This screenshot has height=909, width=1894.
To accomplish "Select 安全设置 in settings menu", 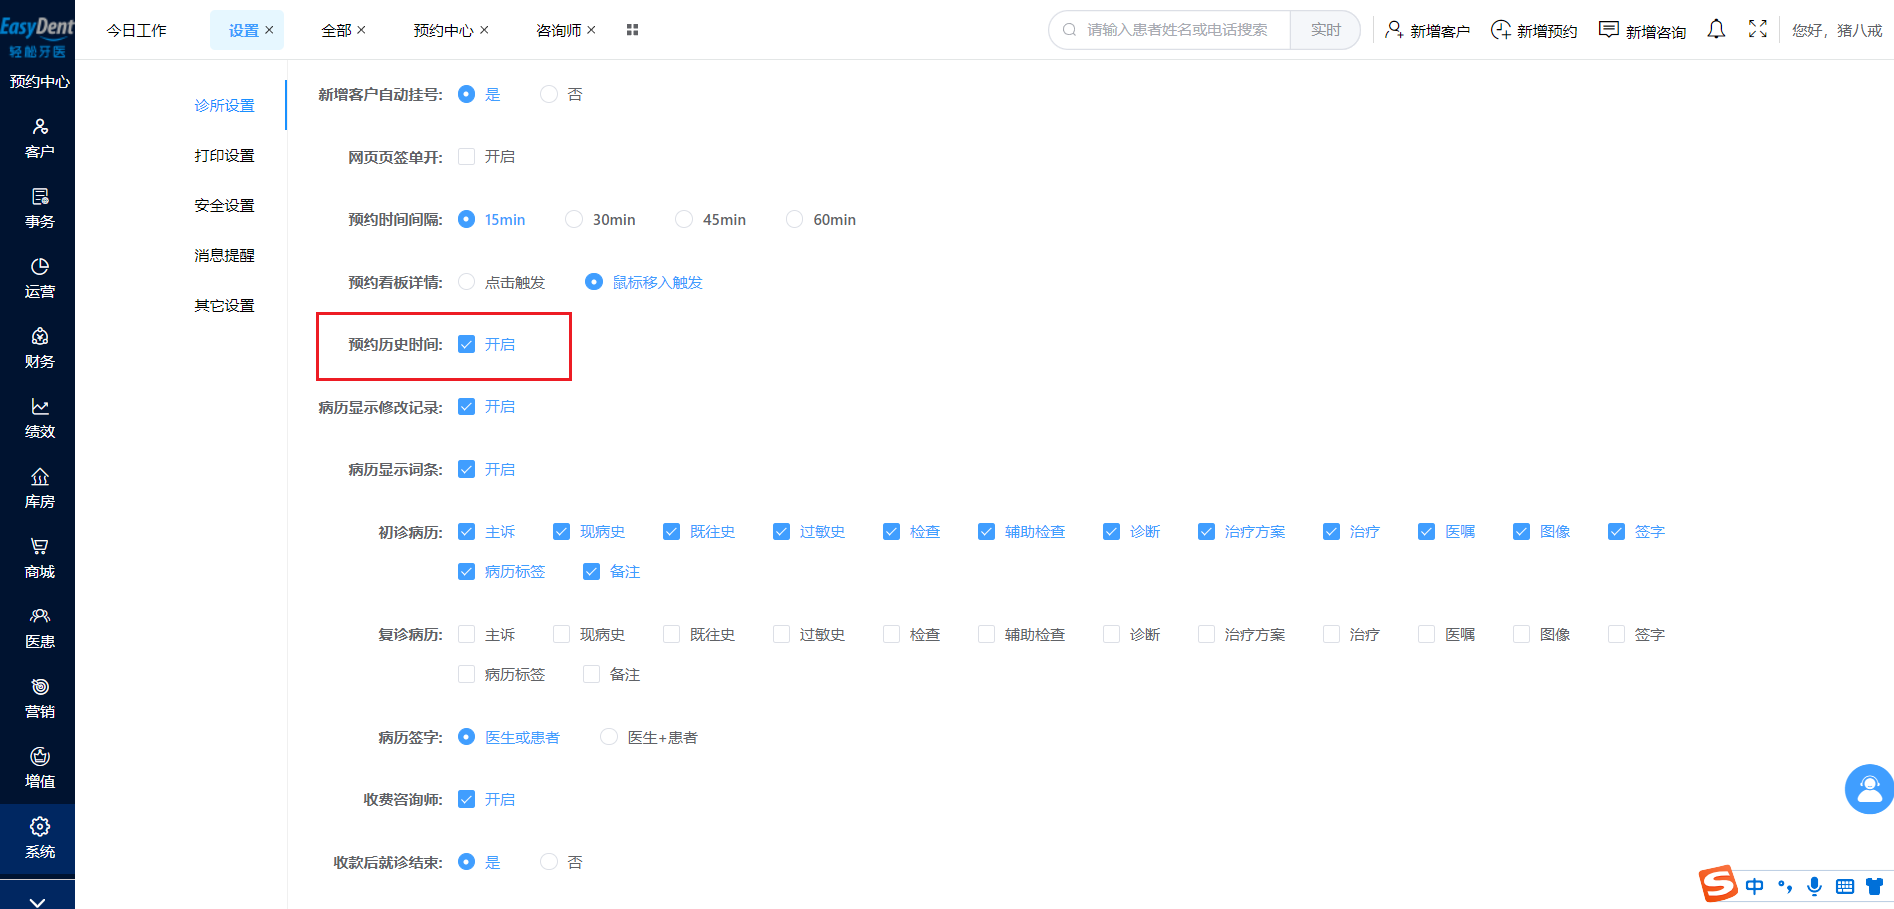I will (x=224, y=205).
